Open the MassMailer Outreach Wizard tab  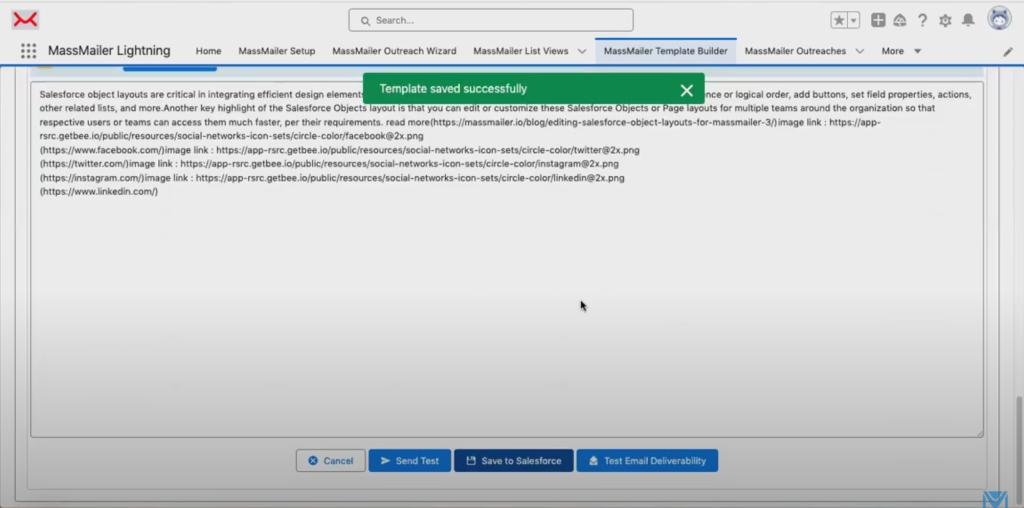[x=394, y=51]
